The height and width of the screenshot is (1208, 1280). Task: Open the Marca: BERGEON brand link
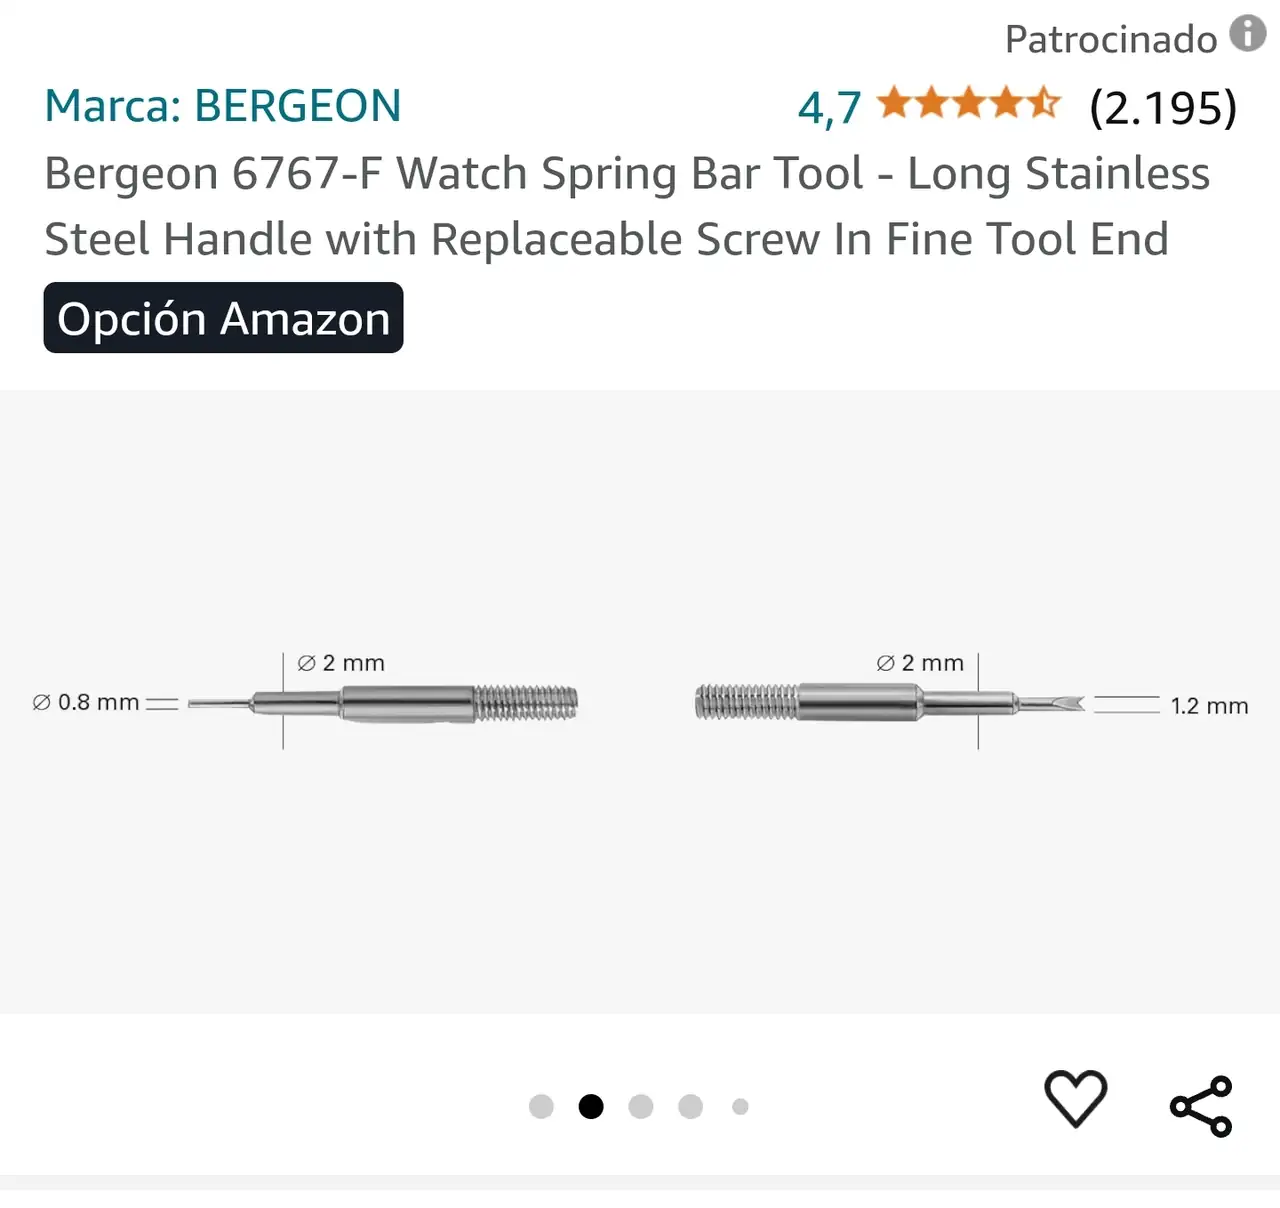pos(222,106)
